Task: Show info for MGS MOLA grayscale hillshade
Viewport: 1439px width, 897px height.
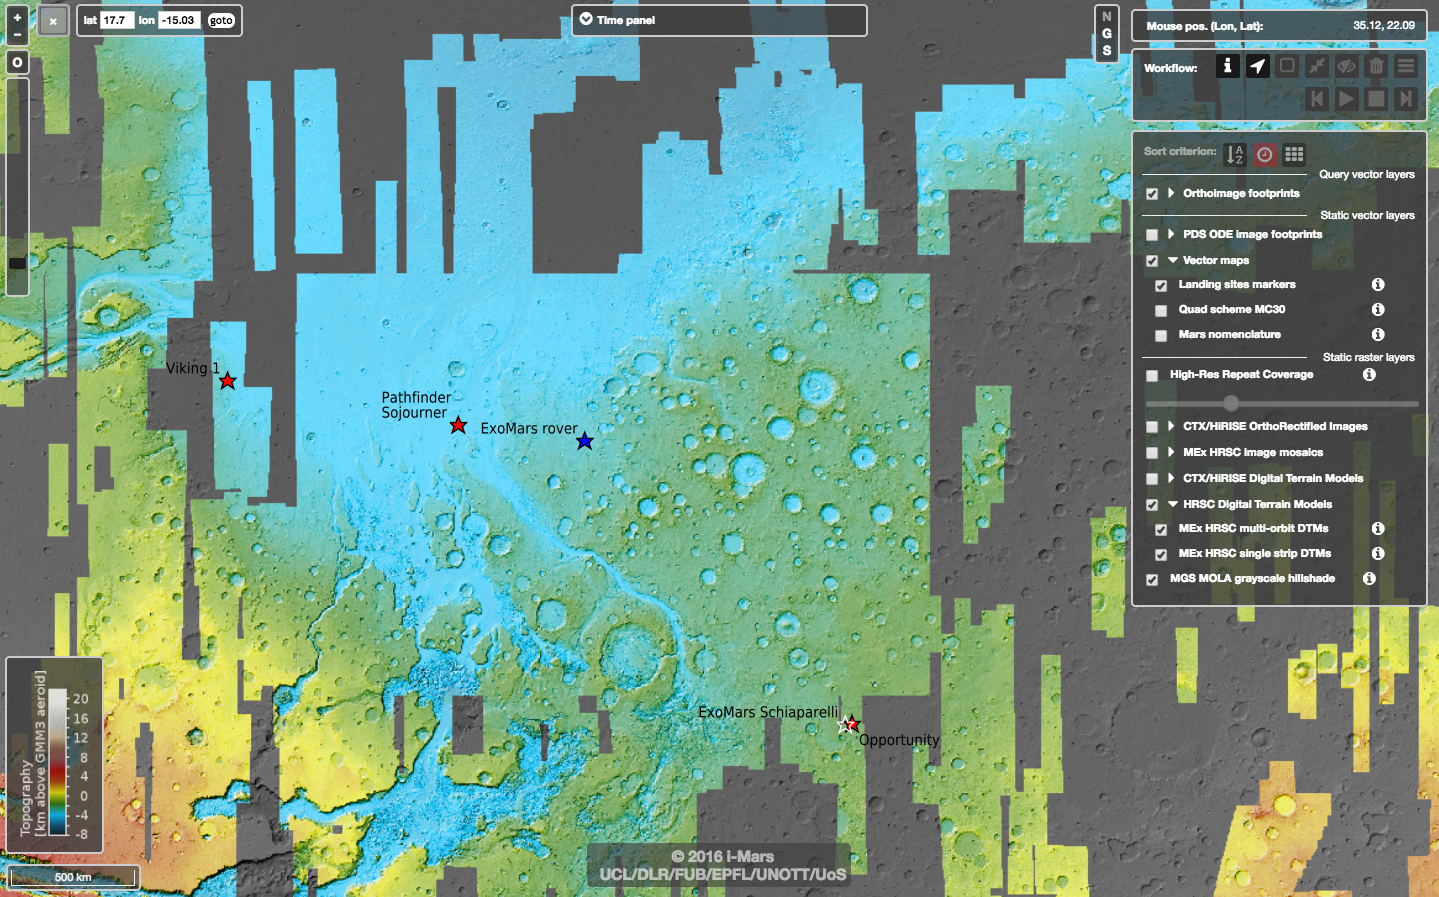Action: pyautogui.click(x=1369, y=578)
